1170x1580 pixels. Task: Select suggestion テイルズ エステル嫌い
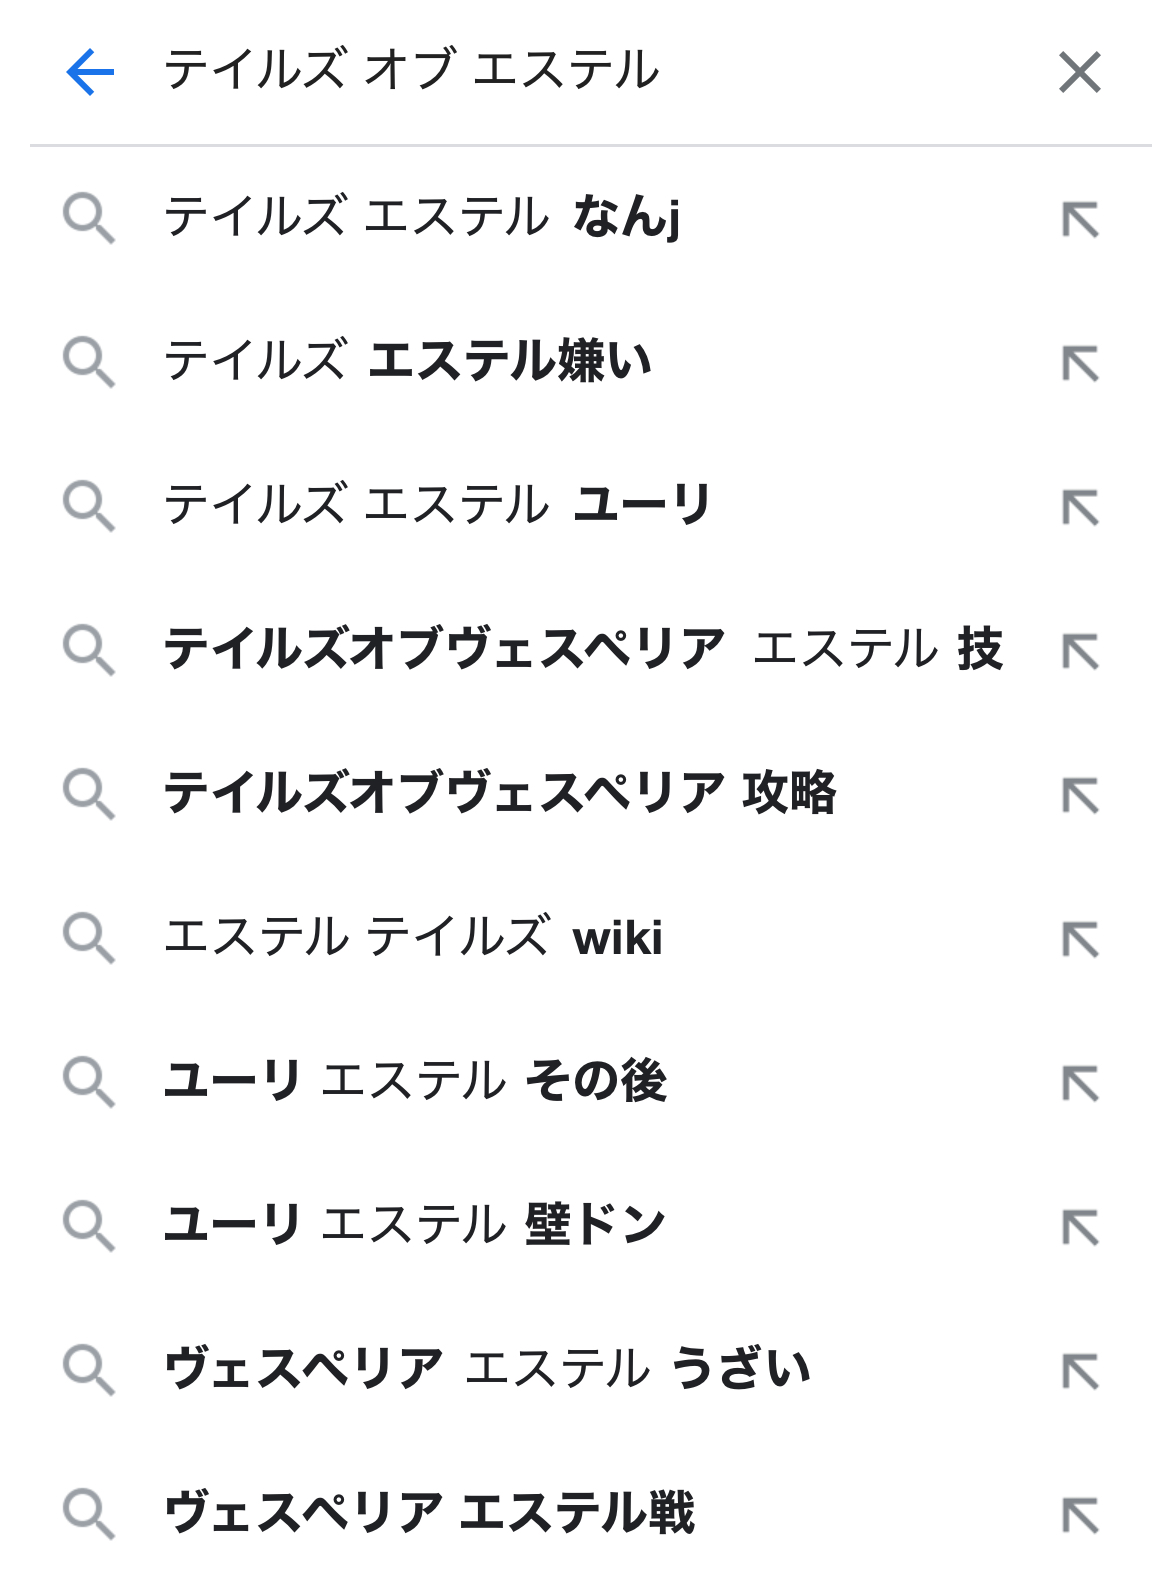pos(585,362)
